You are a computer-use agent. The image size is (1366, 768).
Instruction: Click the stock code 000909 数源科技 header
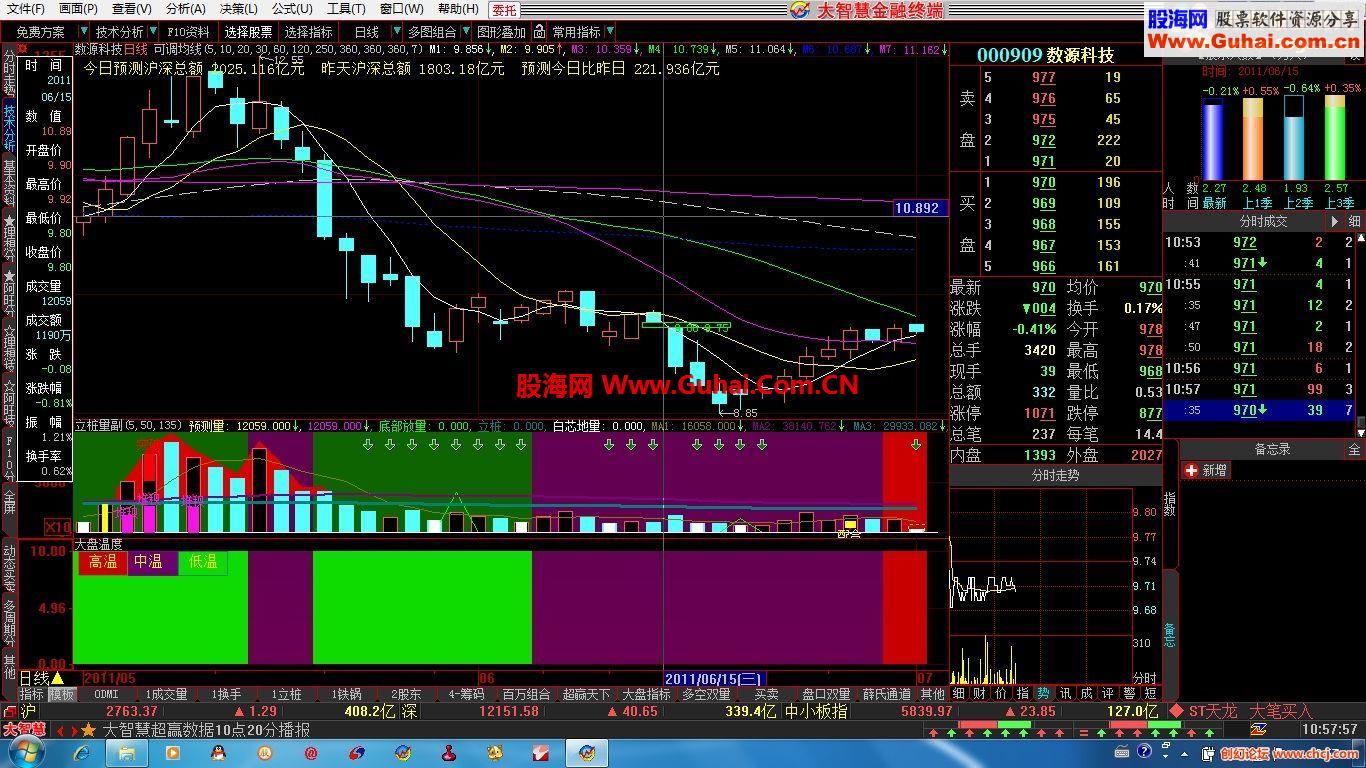click(x=1045, y=55)
